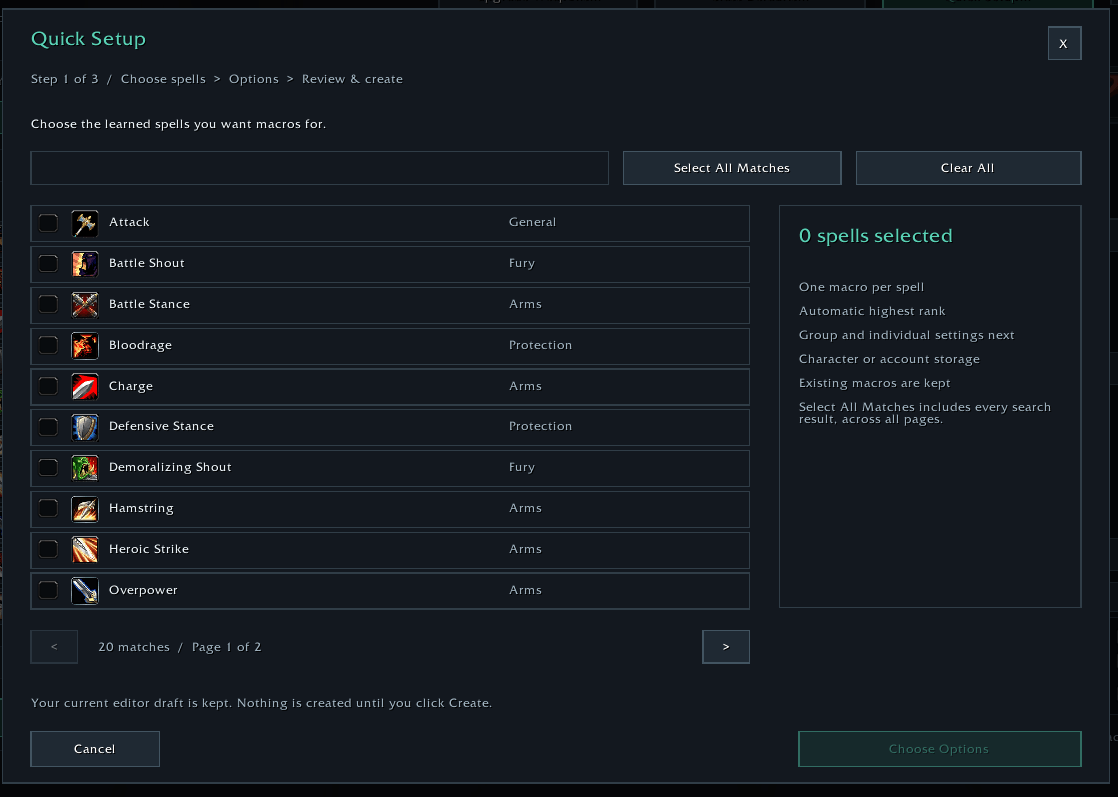Click the Heroic Strike spell name
This screenshot has height=797, width=1118.
click(x=149, y=549)
